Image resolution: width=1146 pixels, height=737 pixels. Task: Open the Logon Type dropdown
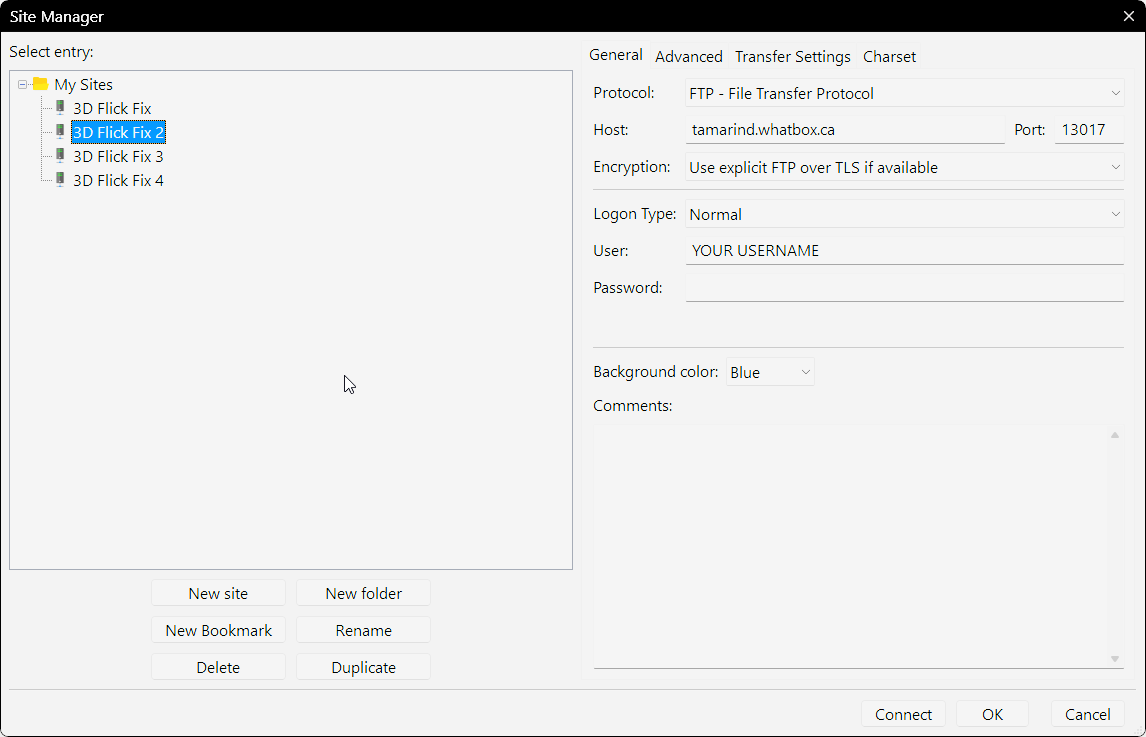click(904, 215)
